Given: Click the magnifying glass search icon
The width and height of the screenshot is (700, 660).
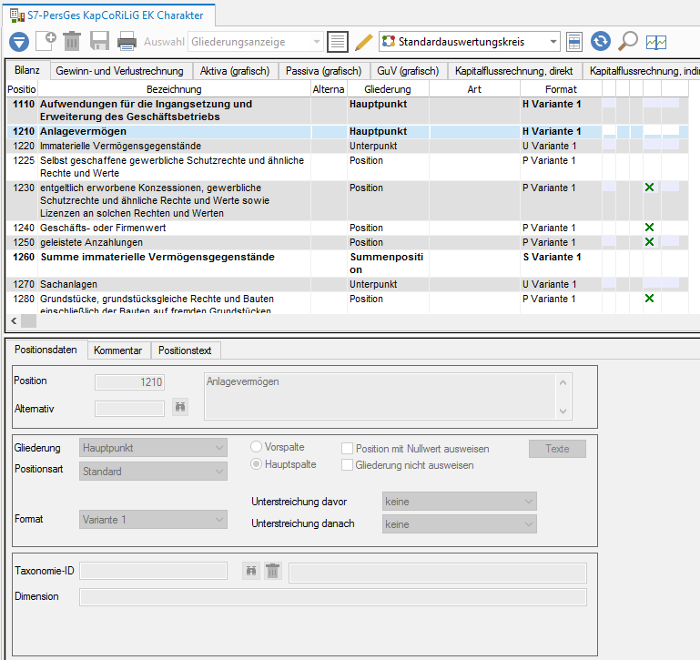Looking at the screenshot, I should point(628,41).
